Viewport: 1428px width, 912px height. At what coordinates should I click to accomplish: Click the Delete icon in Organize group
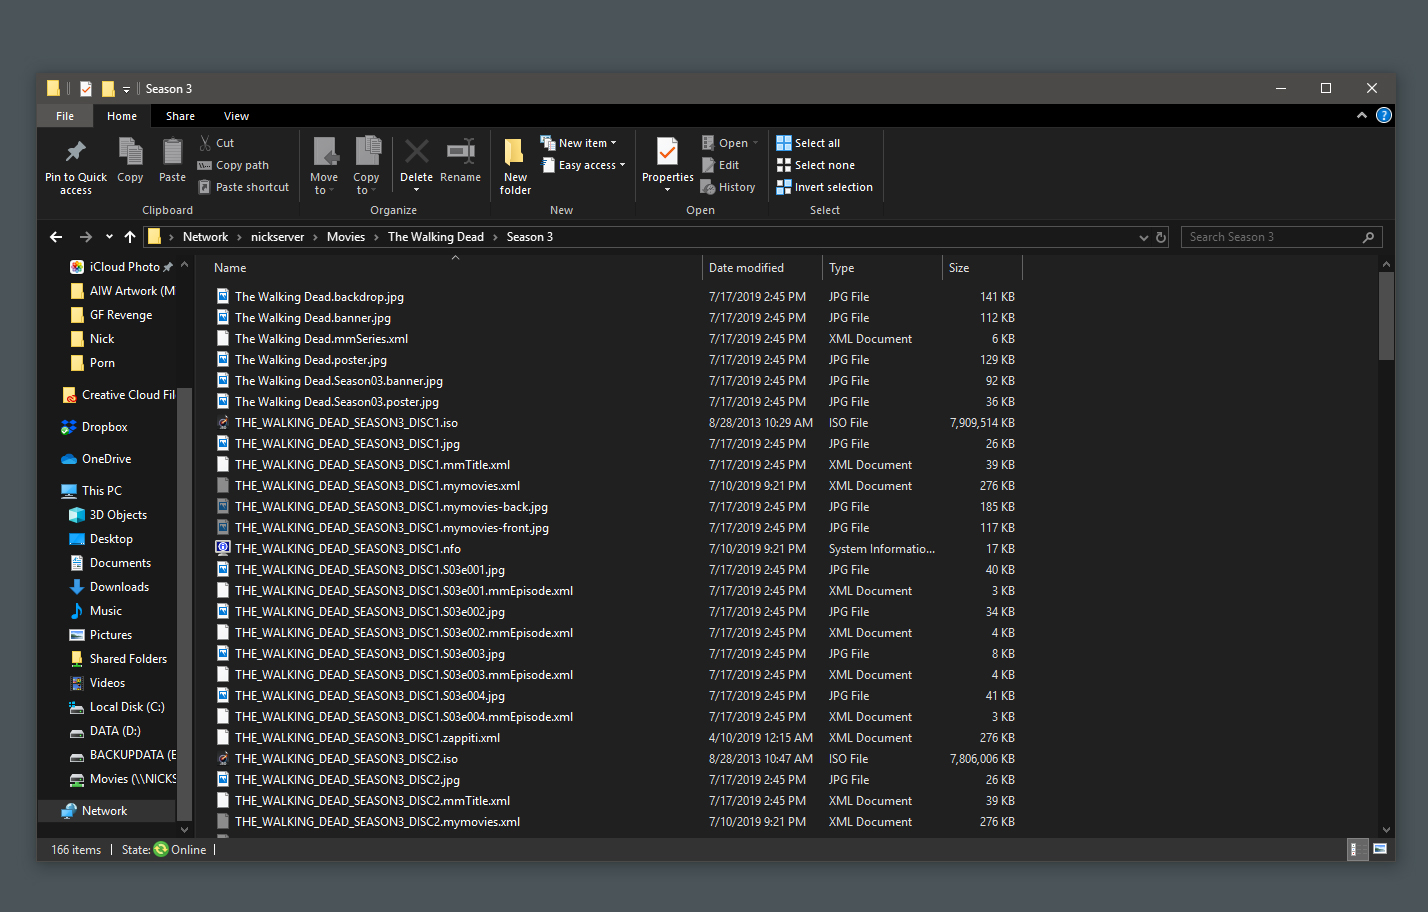point(416,153)
